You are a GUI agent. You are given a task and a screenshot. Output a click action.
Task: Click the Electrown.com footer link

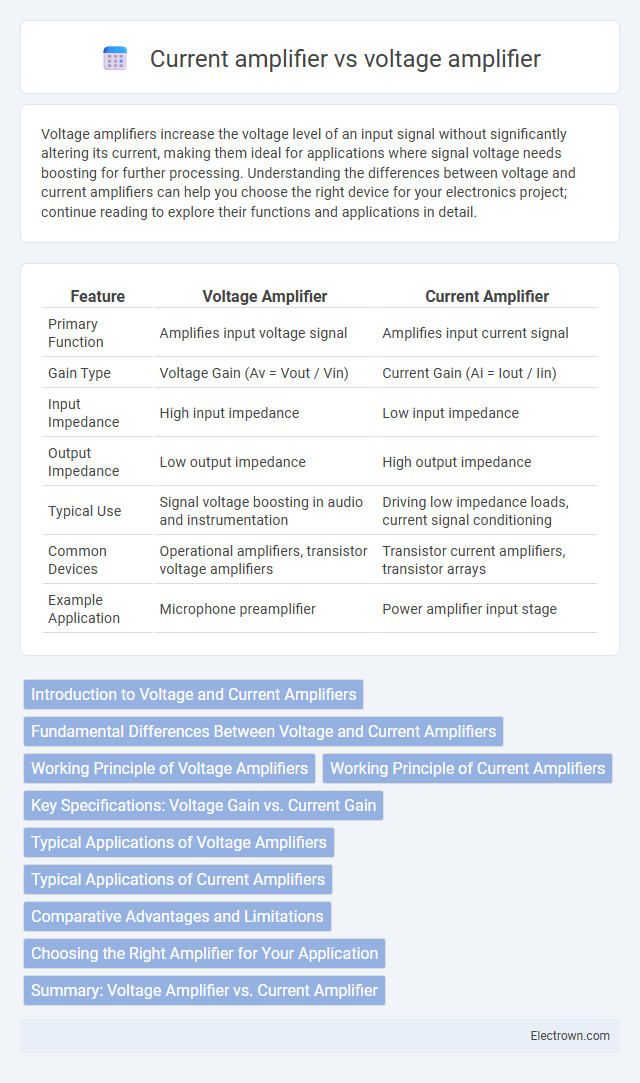pyautogui.click(x=570, y=1035)
